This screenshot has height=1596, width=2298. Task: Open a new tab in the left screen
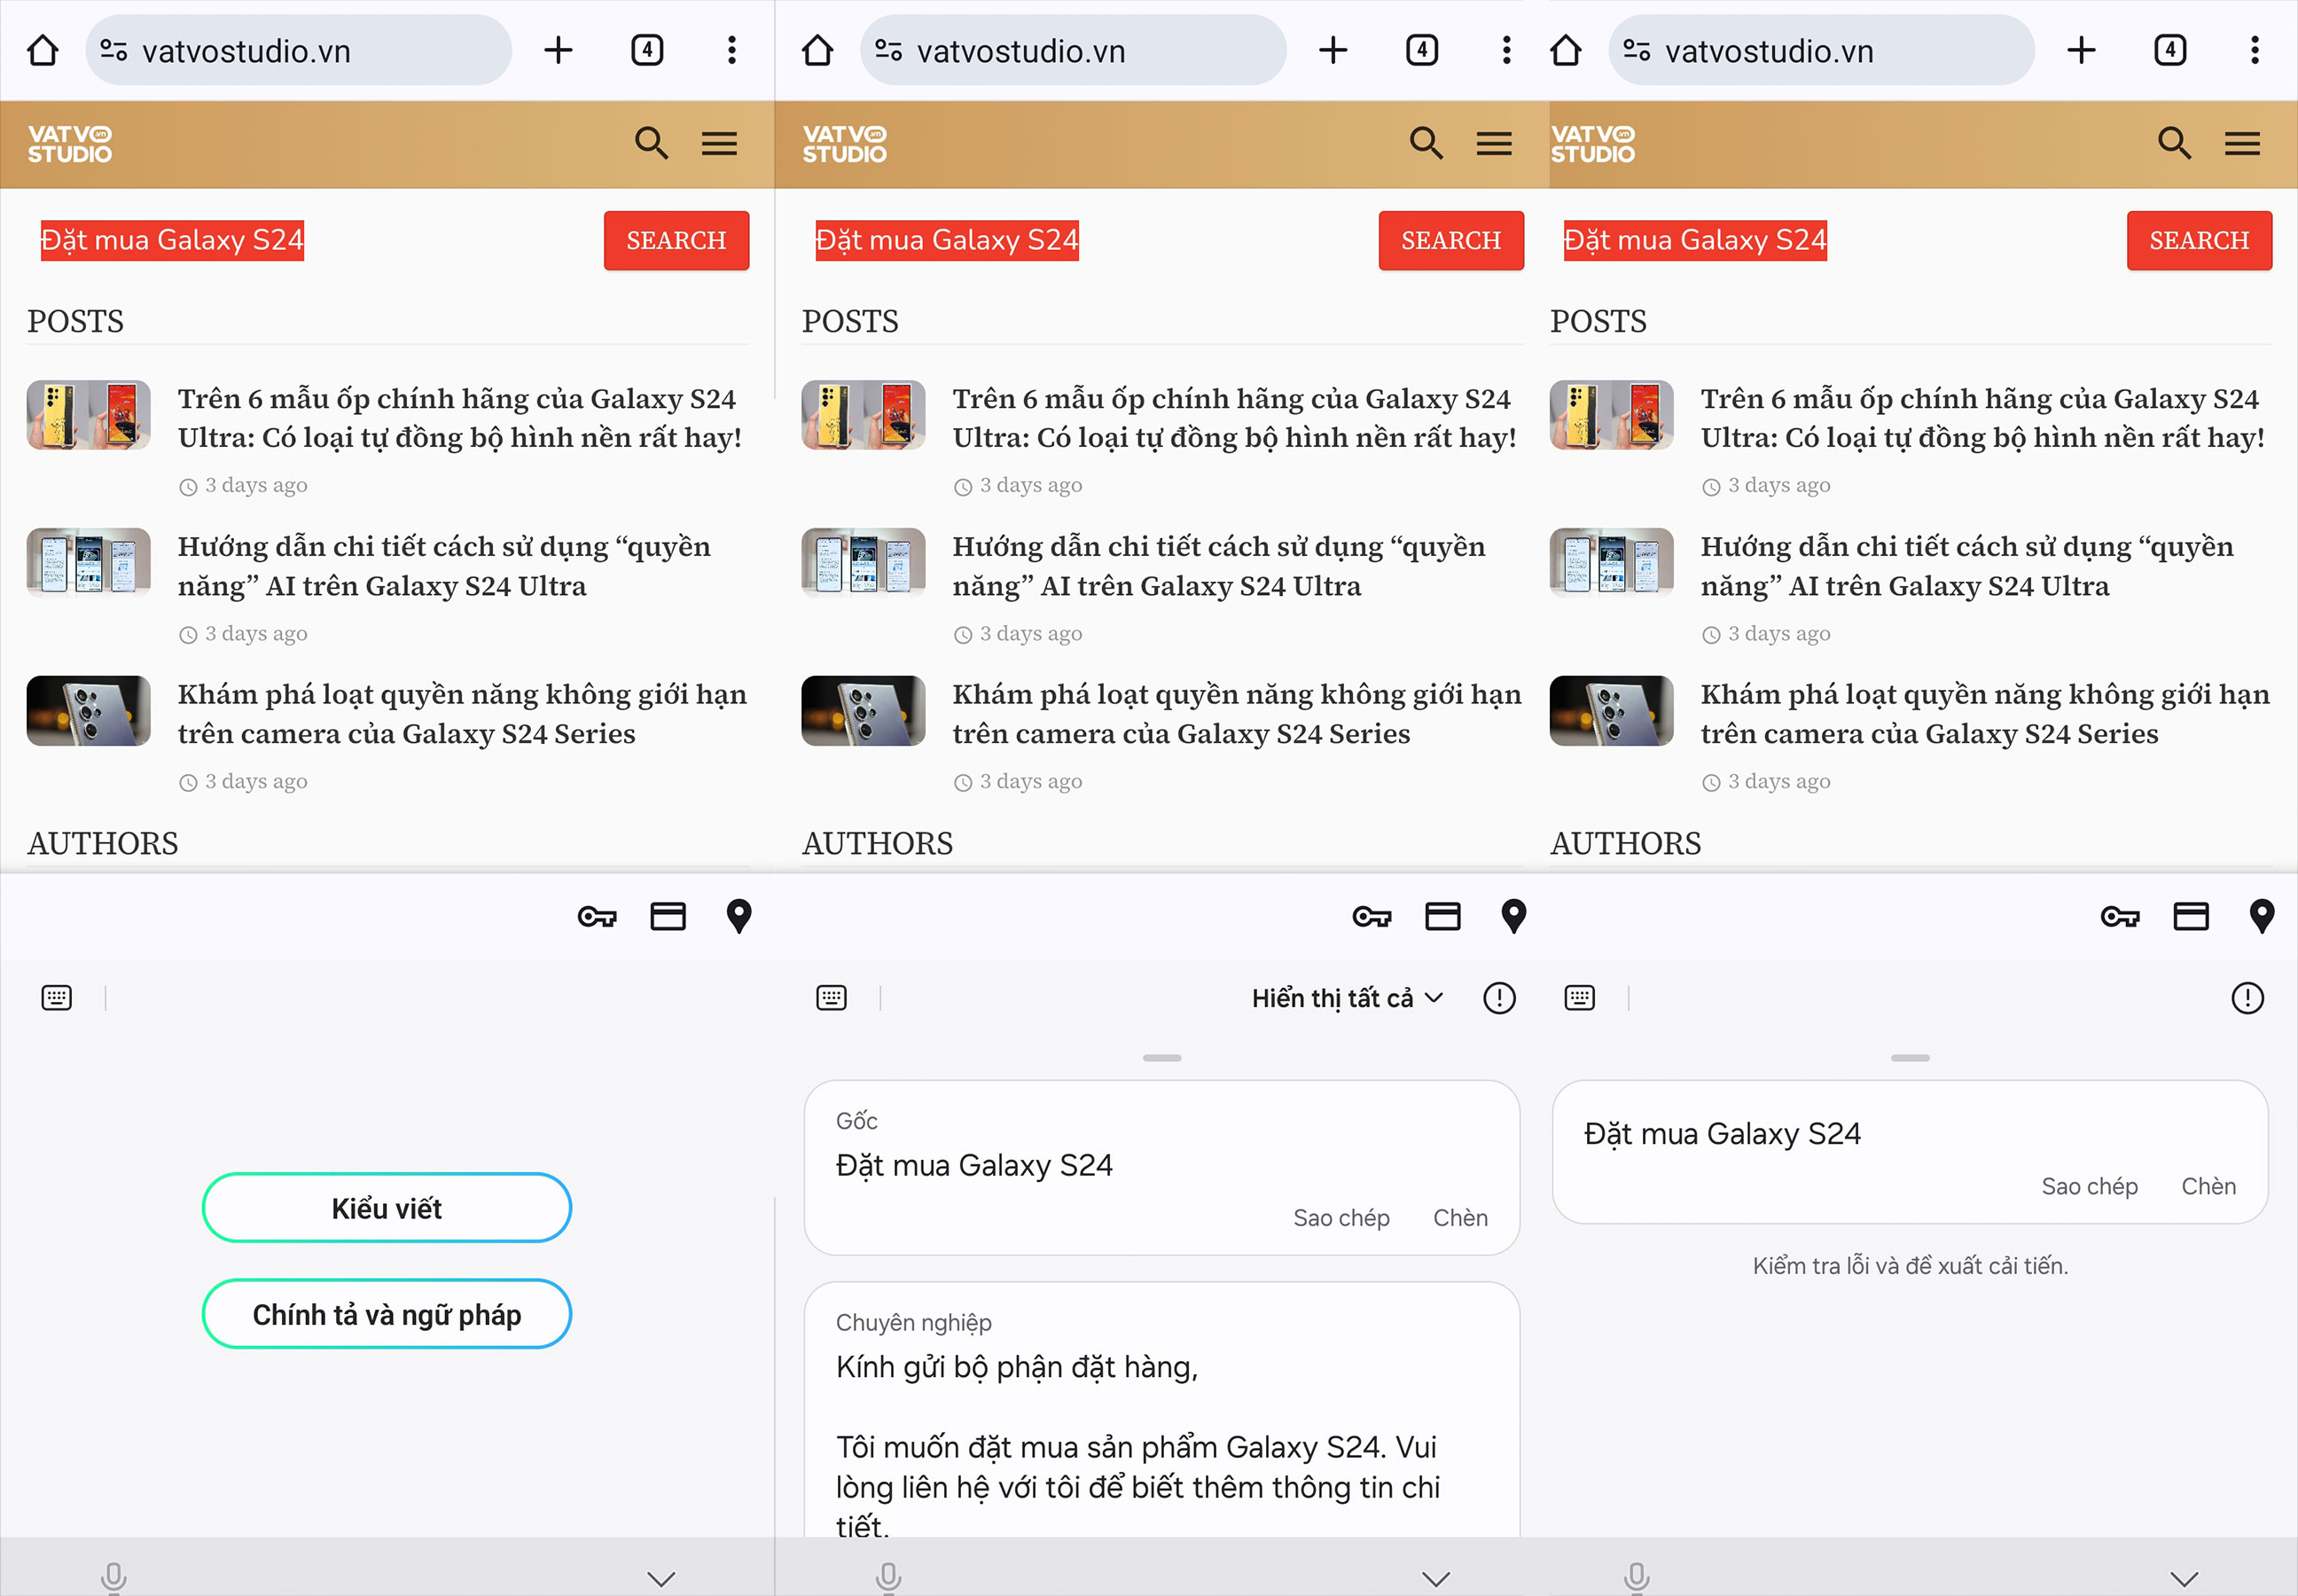tap(558, 50)
